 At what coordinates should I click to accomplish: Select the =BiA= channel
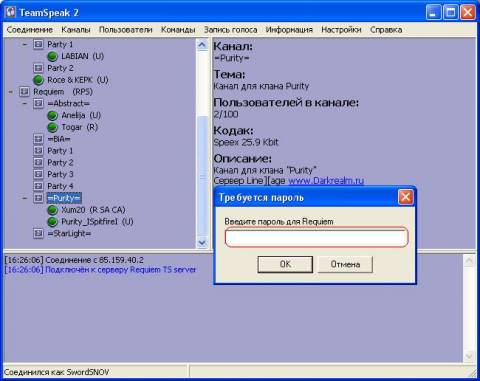(x=59, y=139)
